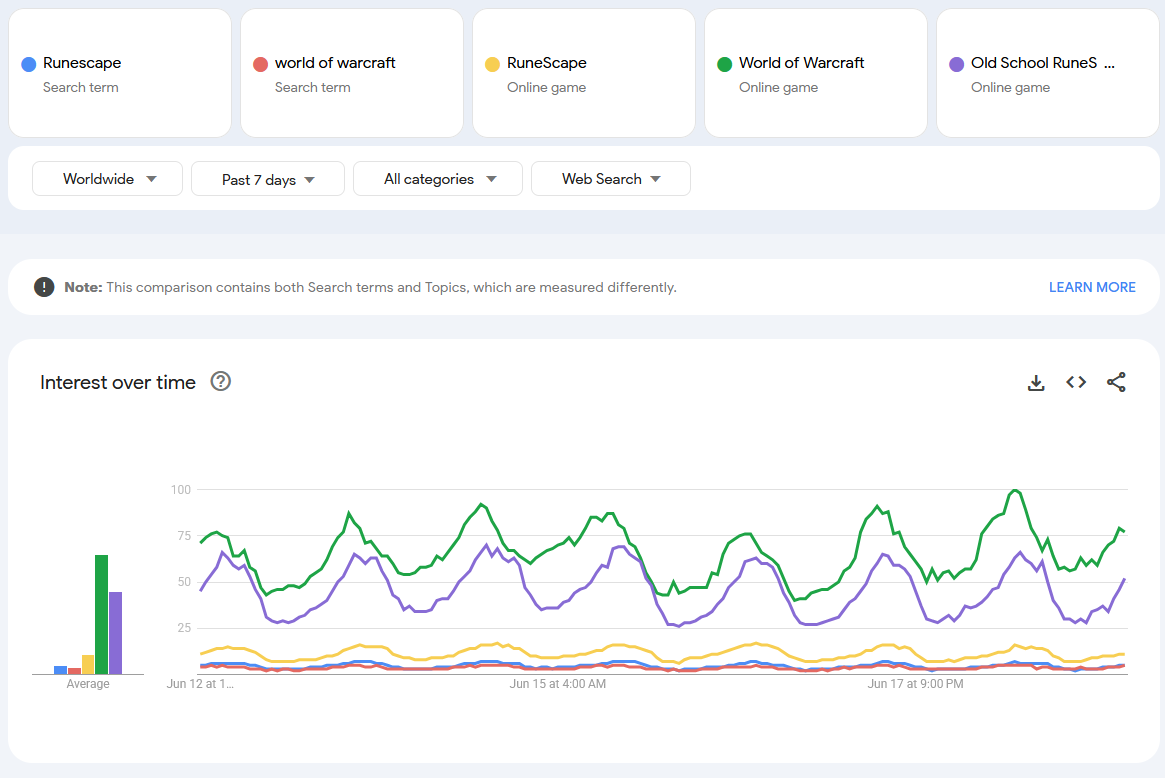The image size is (1165, 778).
Task: Click the 25 y-axis value
Action: [184, 628]
